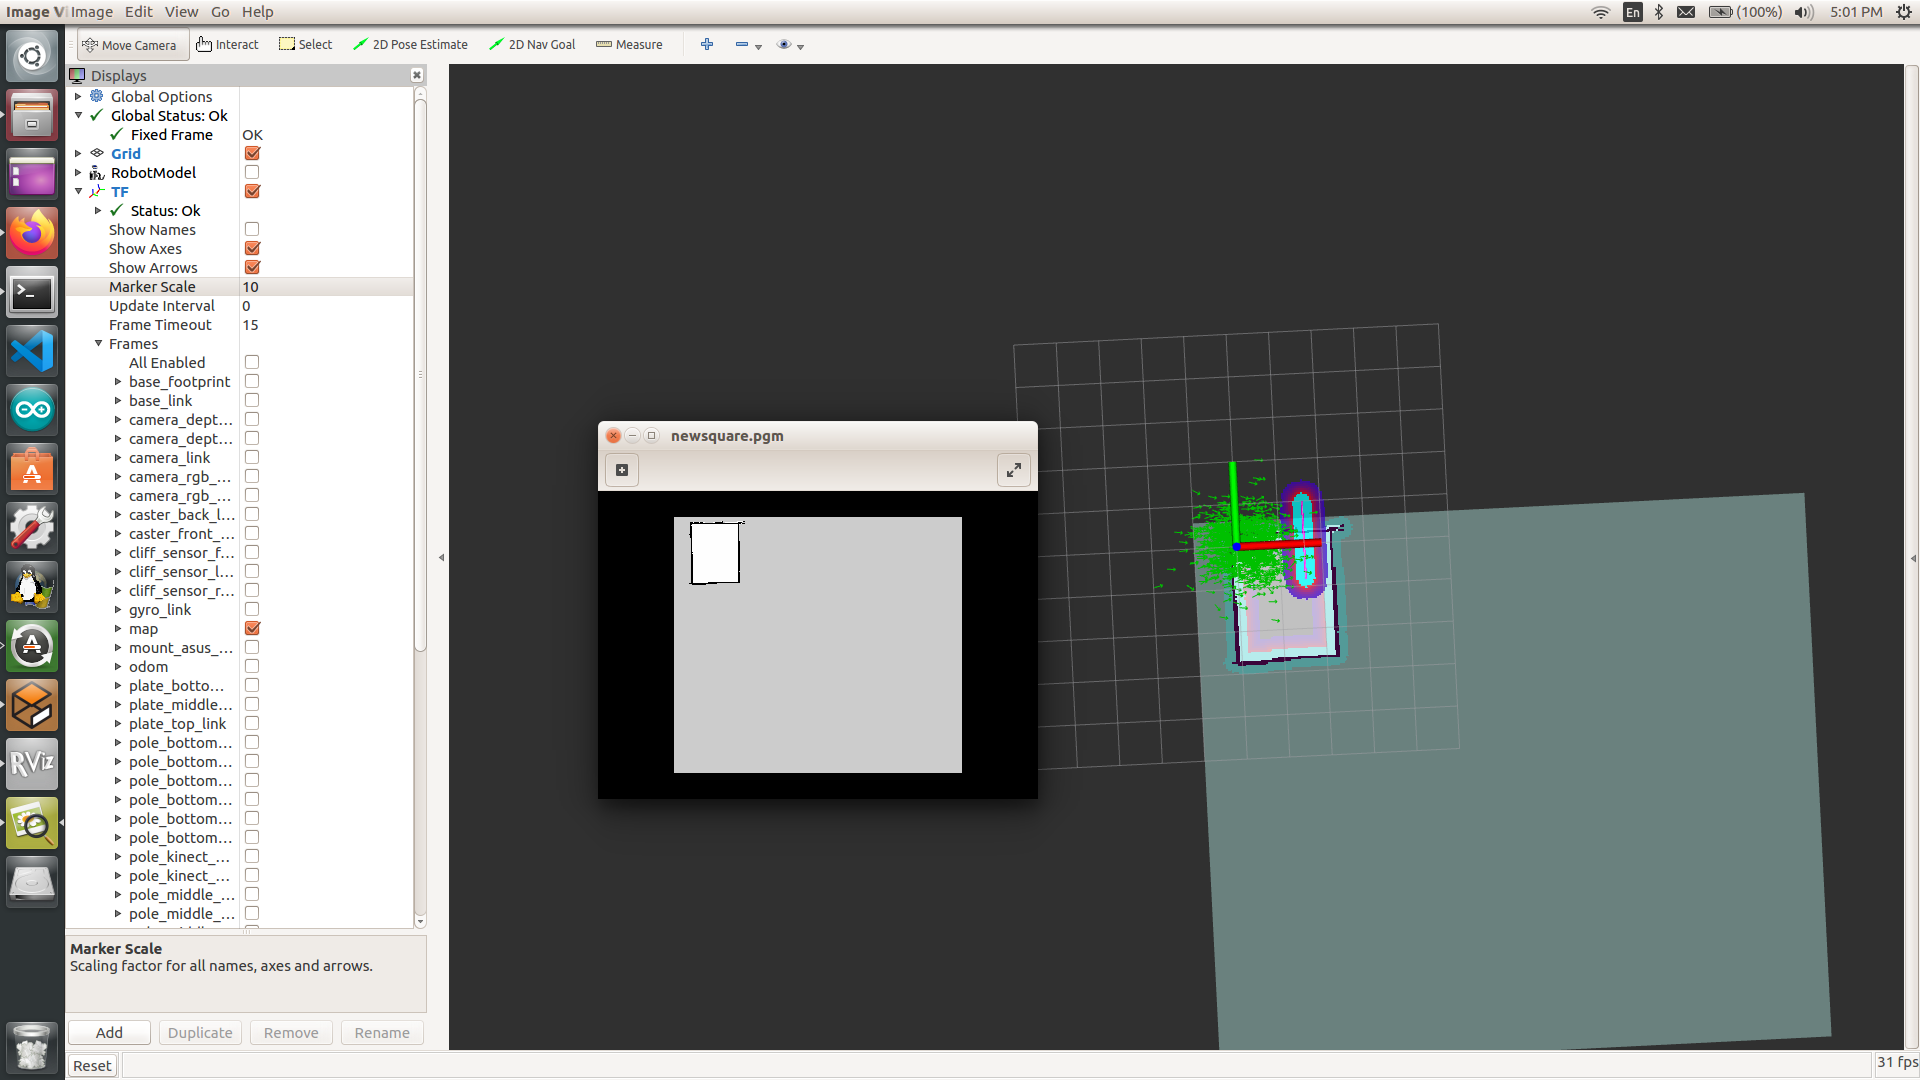Pick the 2D Pose Estimate tool
The height and width of the screenshot is (1080, 1920).
pos(410,45)
